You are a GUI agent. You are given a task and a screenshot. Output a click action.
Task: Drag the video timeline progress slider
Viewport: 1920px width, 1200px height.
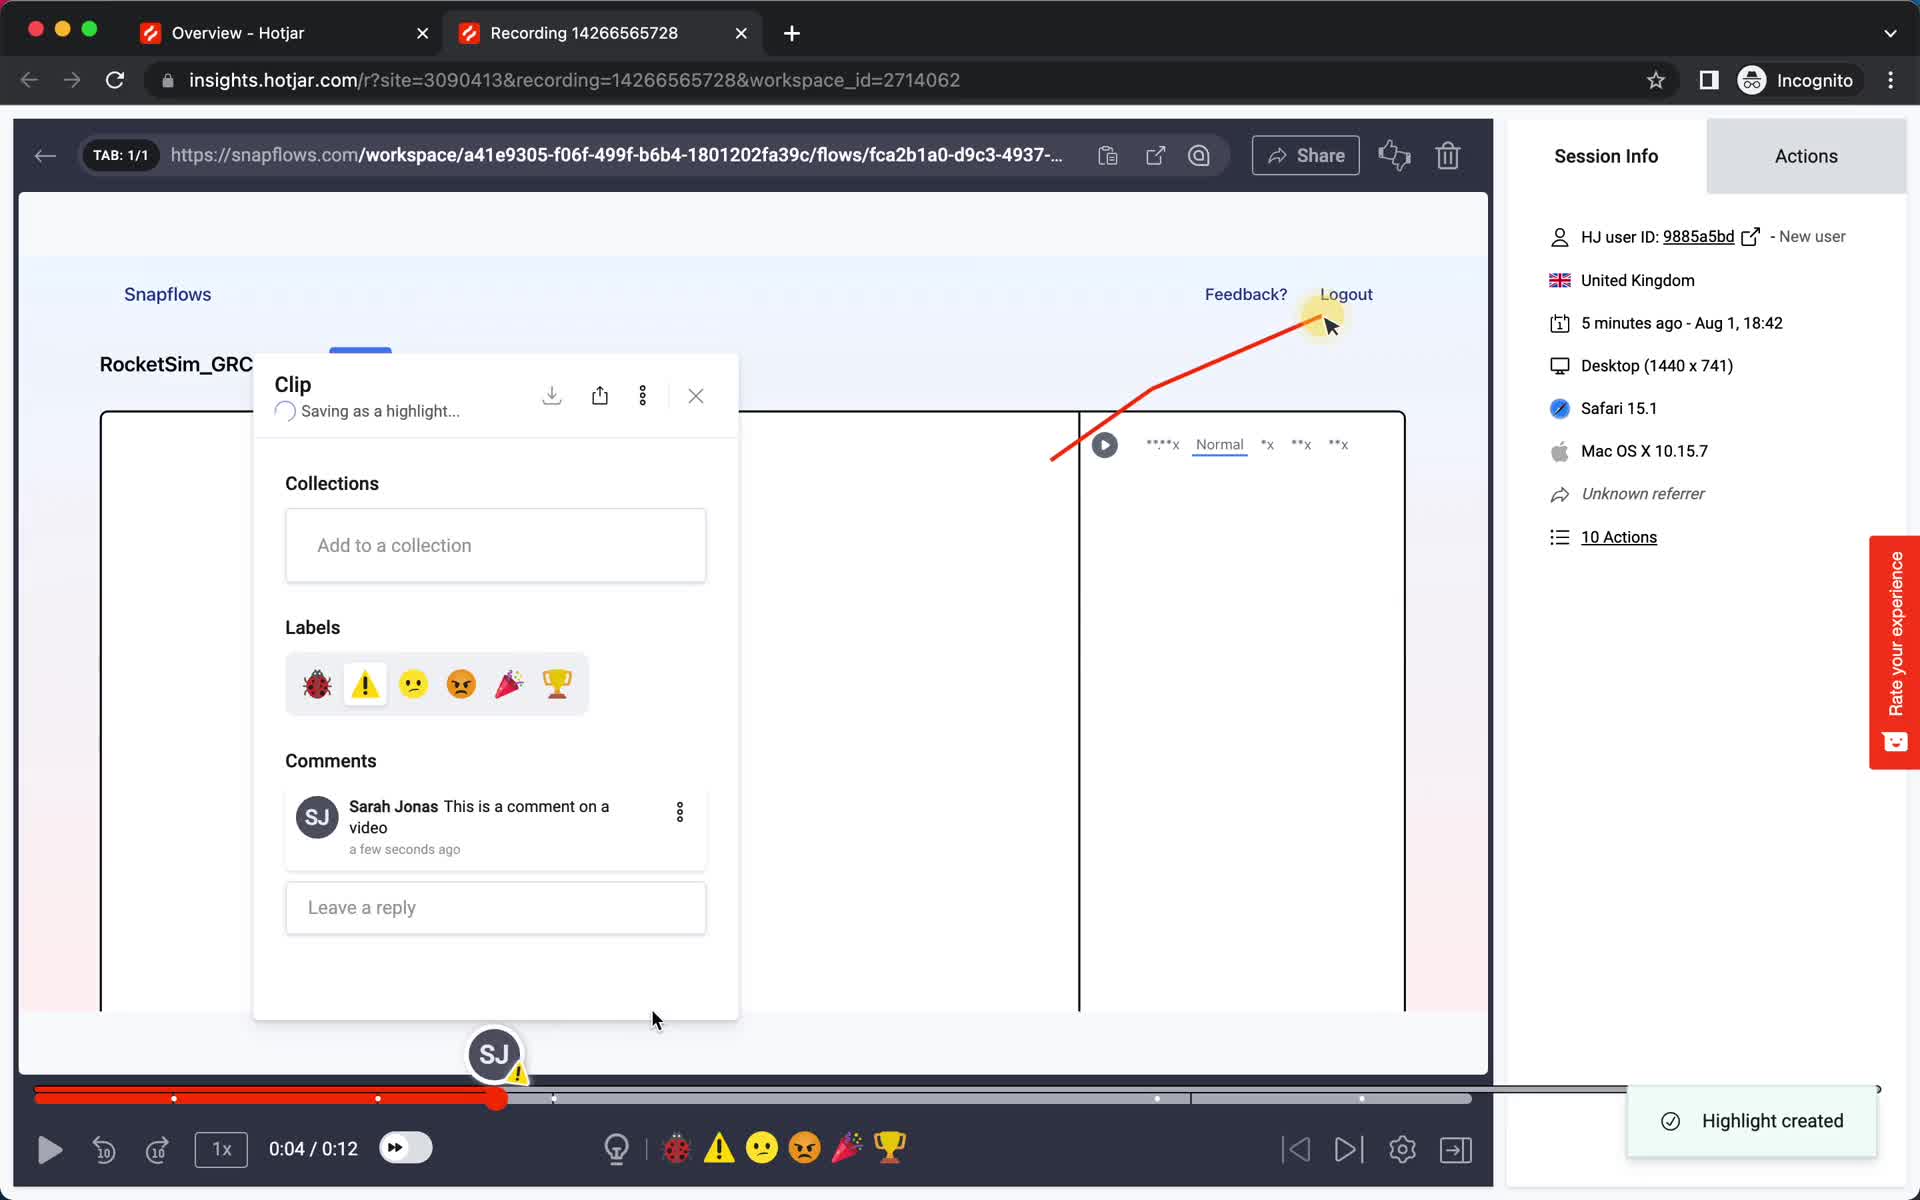(498, 1096)
